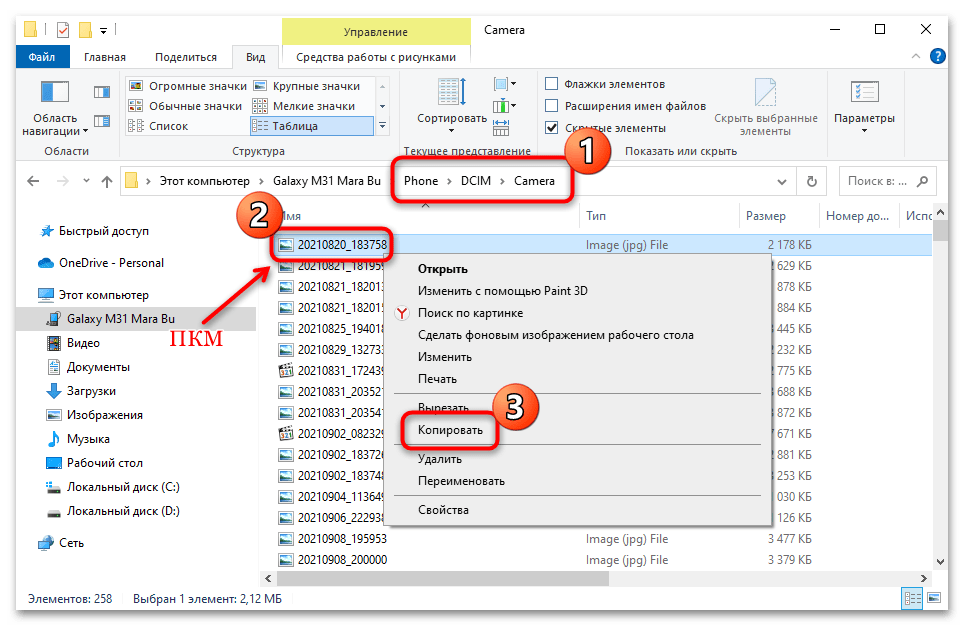Click the Back arrow navigation button
This screenshot has height=626, width=964.
pos(33,181)
